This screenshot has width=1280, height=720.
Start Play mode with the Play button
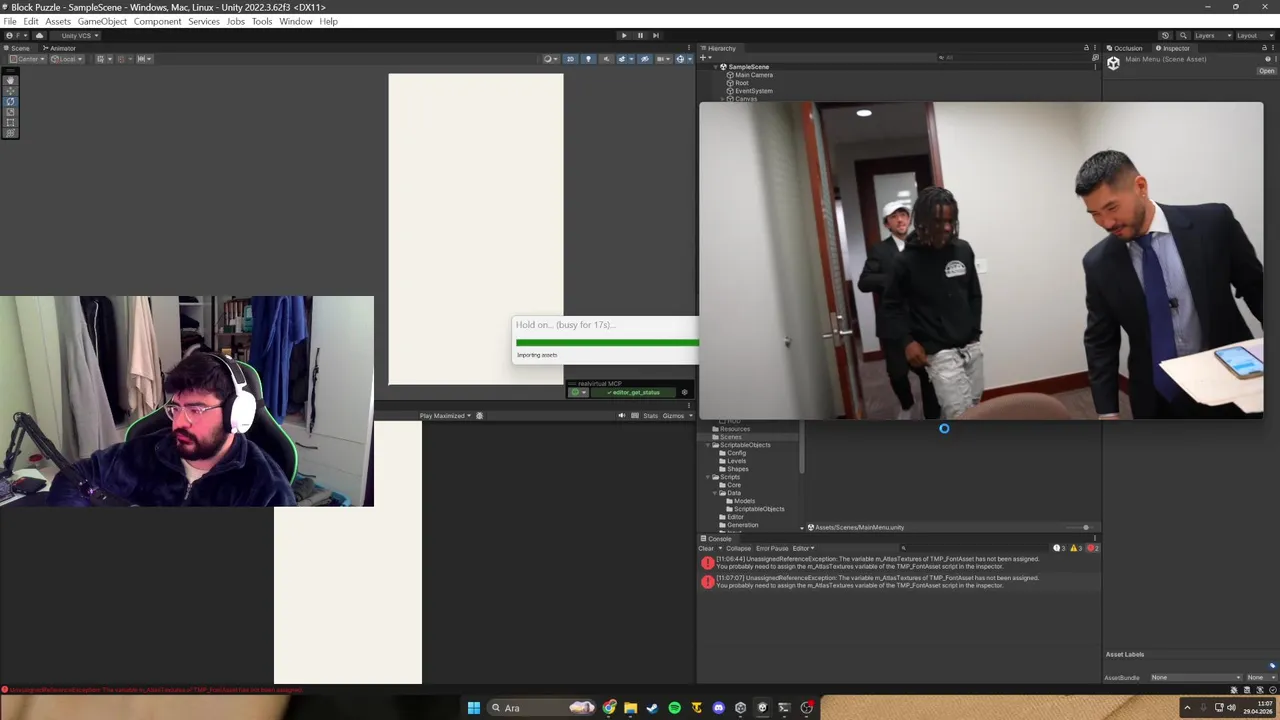click(x=624, y=35)
